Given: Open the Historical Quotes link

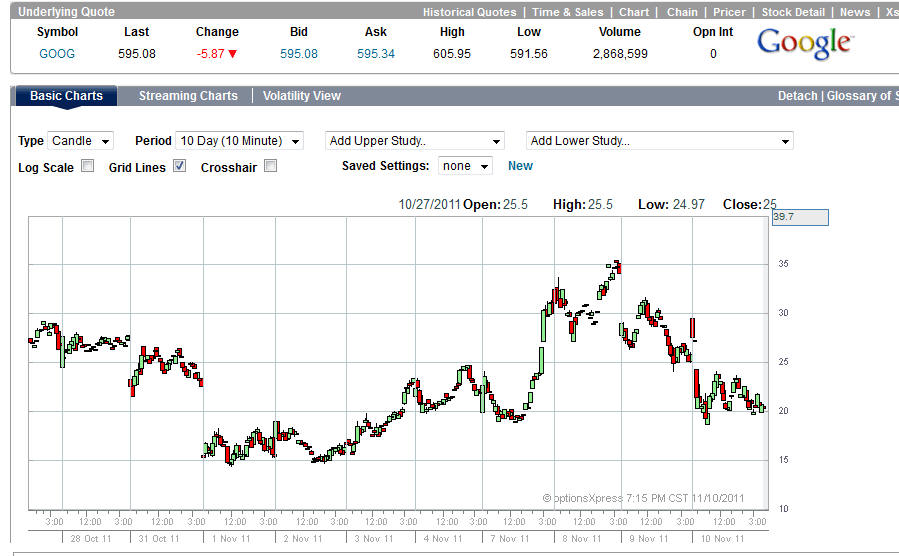Looking at the screenshot, I should (x=469, y=12).
